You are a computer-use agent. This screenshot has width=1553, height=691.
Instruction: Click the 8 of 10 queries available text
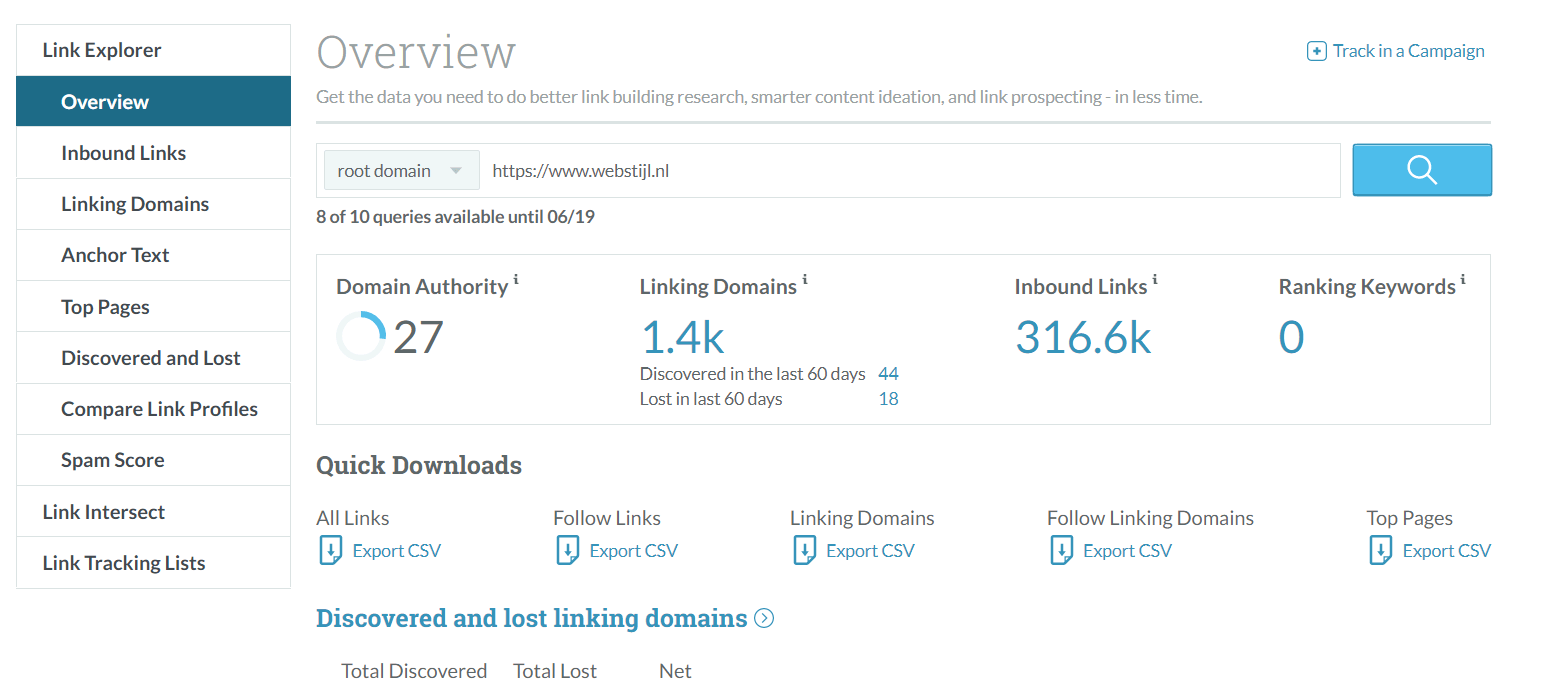455,216
